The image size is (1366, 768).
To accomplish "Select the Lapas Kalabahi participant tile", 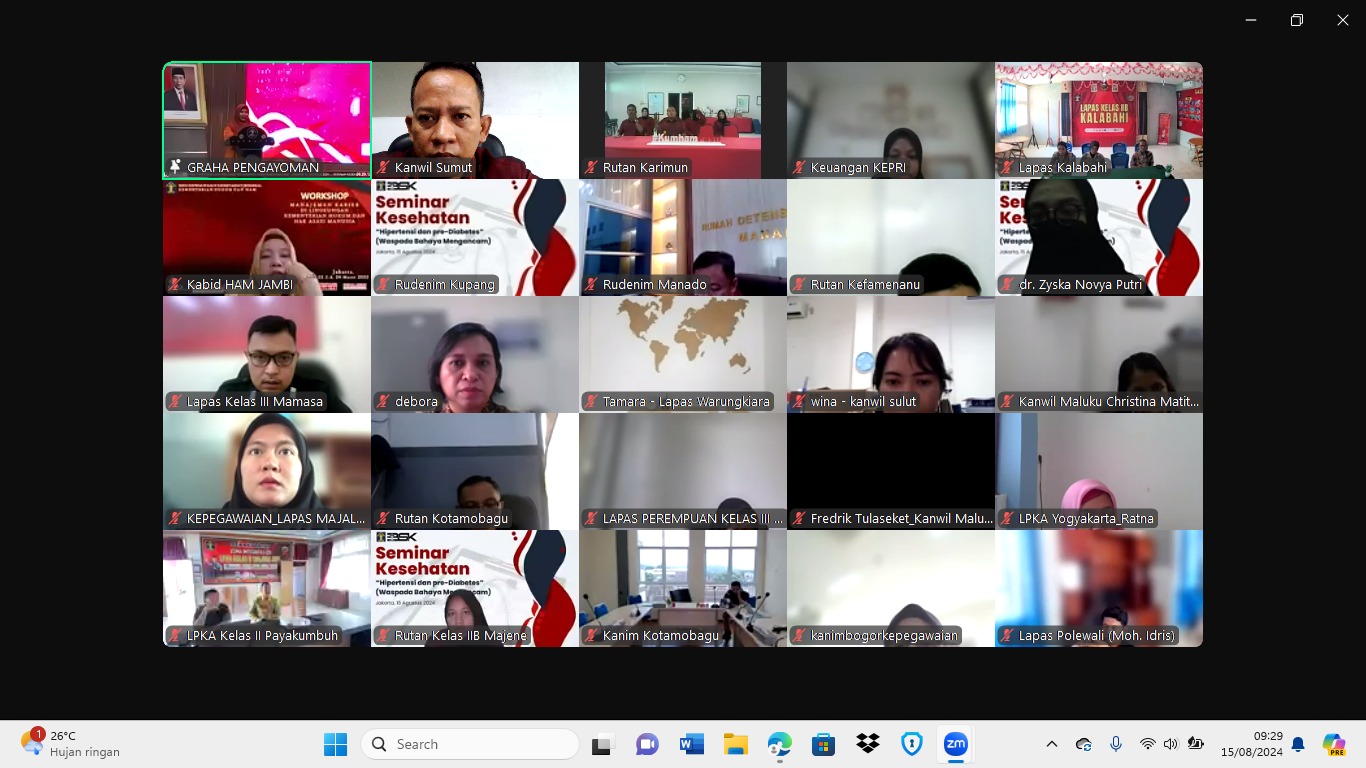I will [1098, 120].
